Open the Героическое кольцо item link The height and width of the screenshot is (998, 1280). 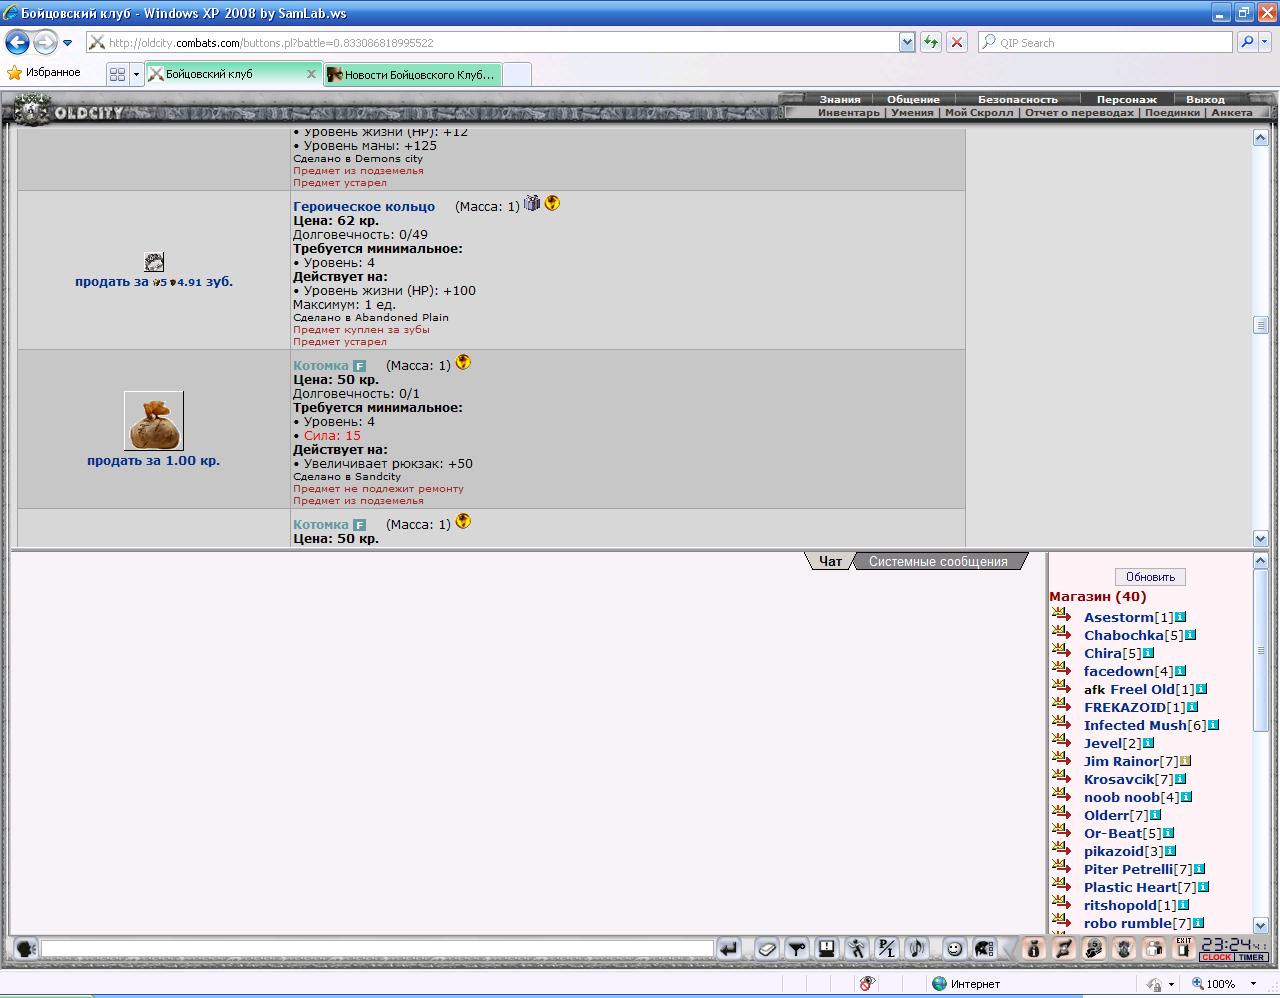(364, 206)
